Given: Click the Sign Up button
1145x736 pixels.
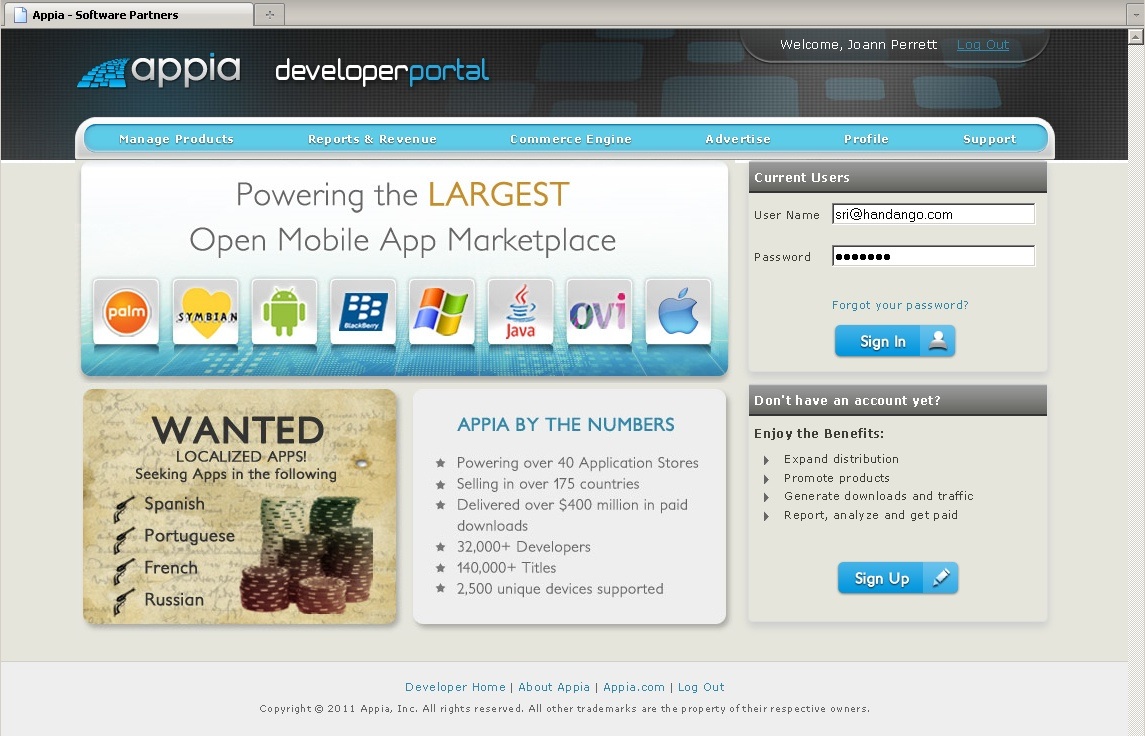Looking at the screenshot, I should pos(897,578).
